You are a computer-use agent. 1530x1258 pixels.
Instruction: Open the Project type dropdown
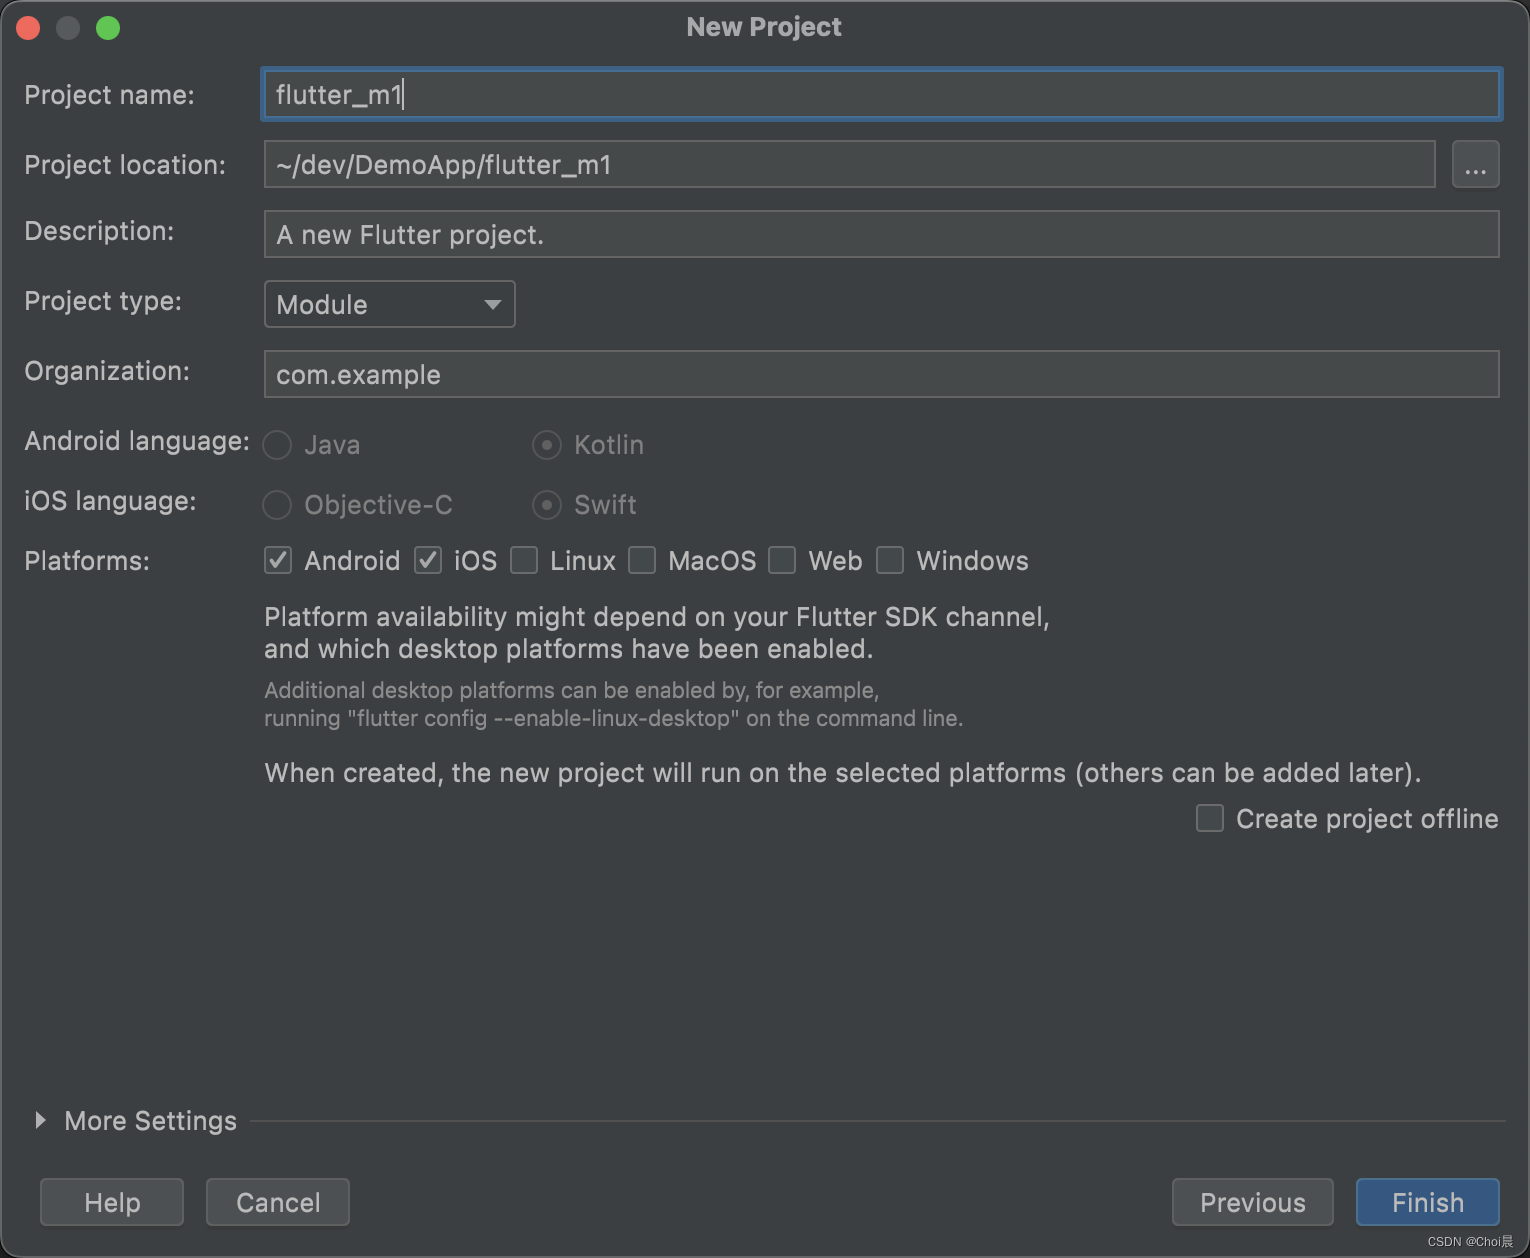pos(389,304)
